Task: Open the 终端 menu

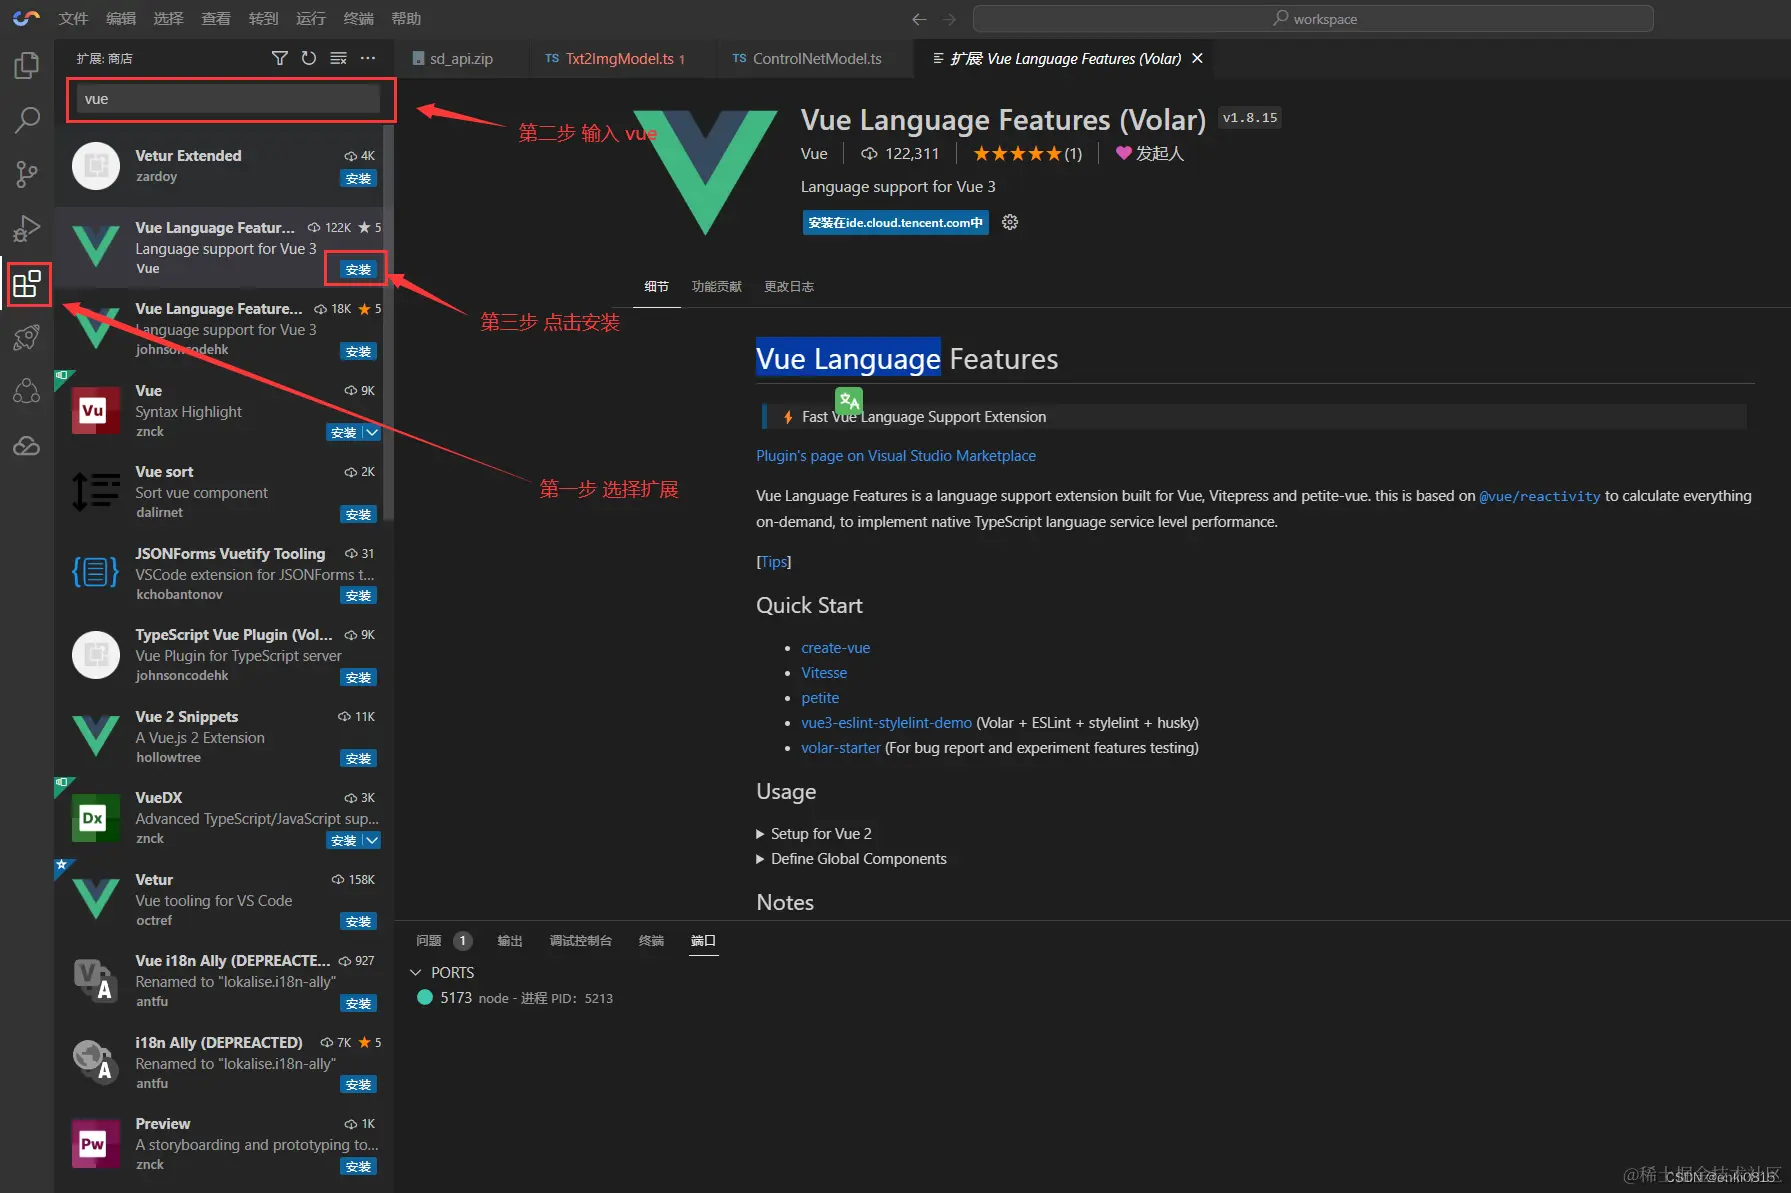Action: [x=358, y=18]
